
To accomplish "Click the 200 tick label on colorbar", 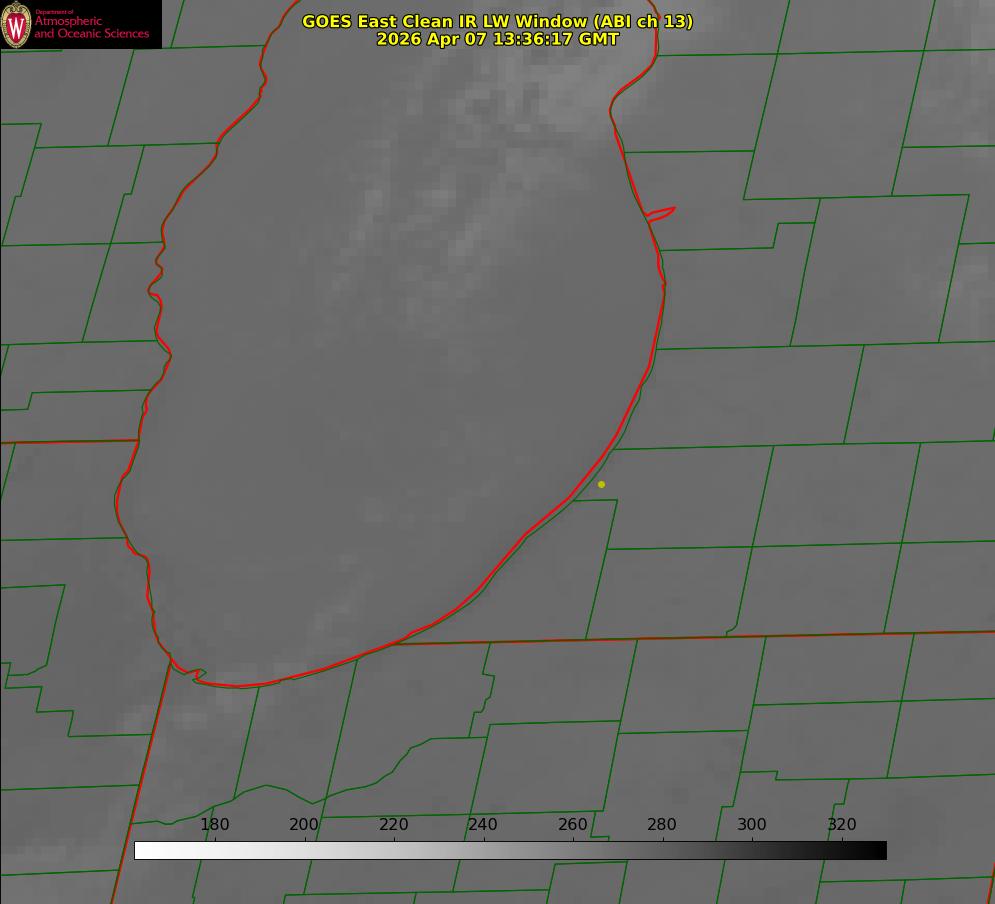I will [x=304, y=824].
